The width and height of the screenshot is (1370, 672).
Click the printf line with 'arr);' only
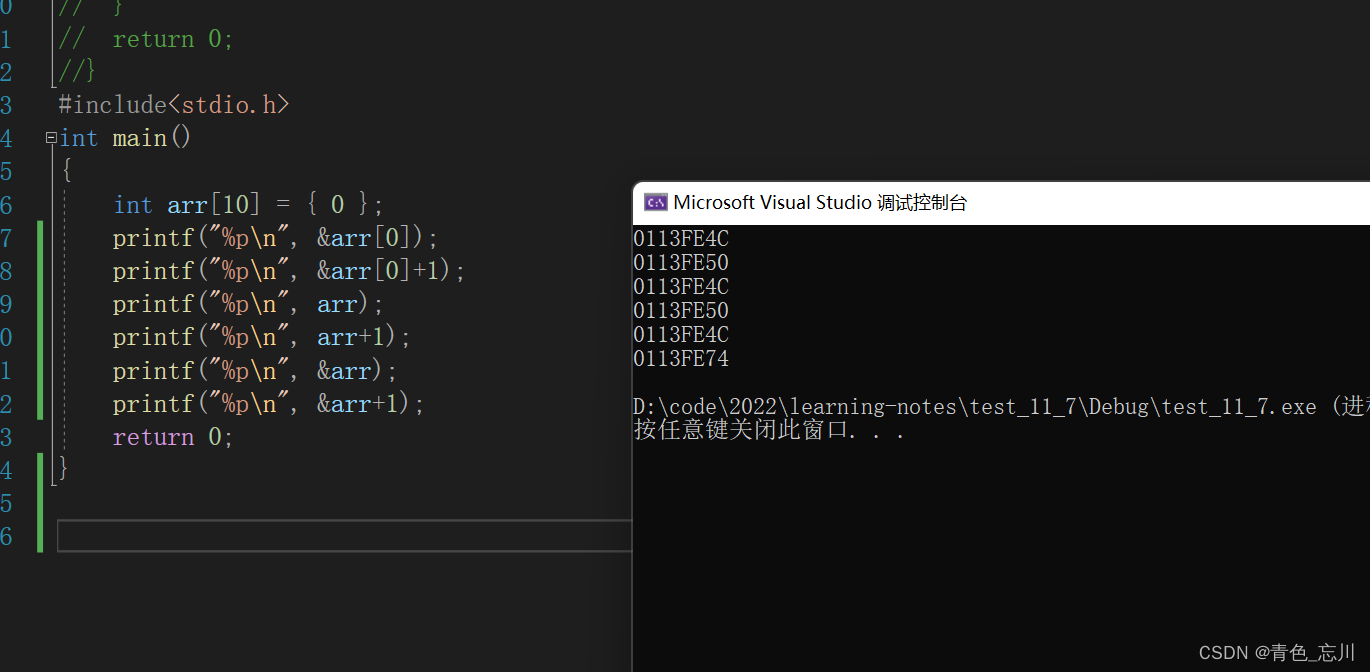248,304
